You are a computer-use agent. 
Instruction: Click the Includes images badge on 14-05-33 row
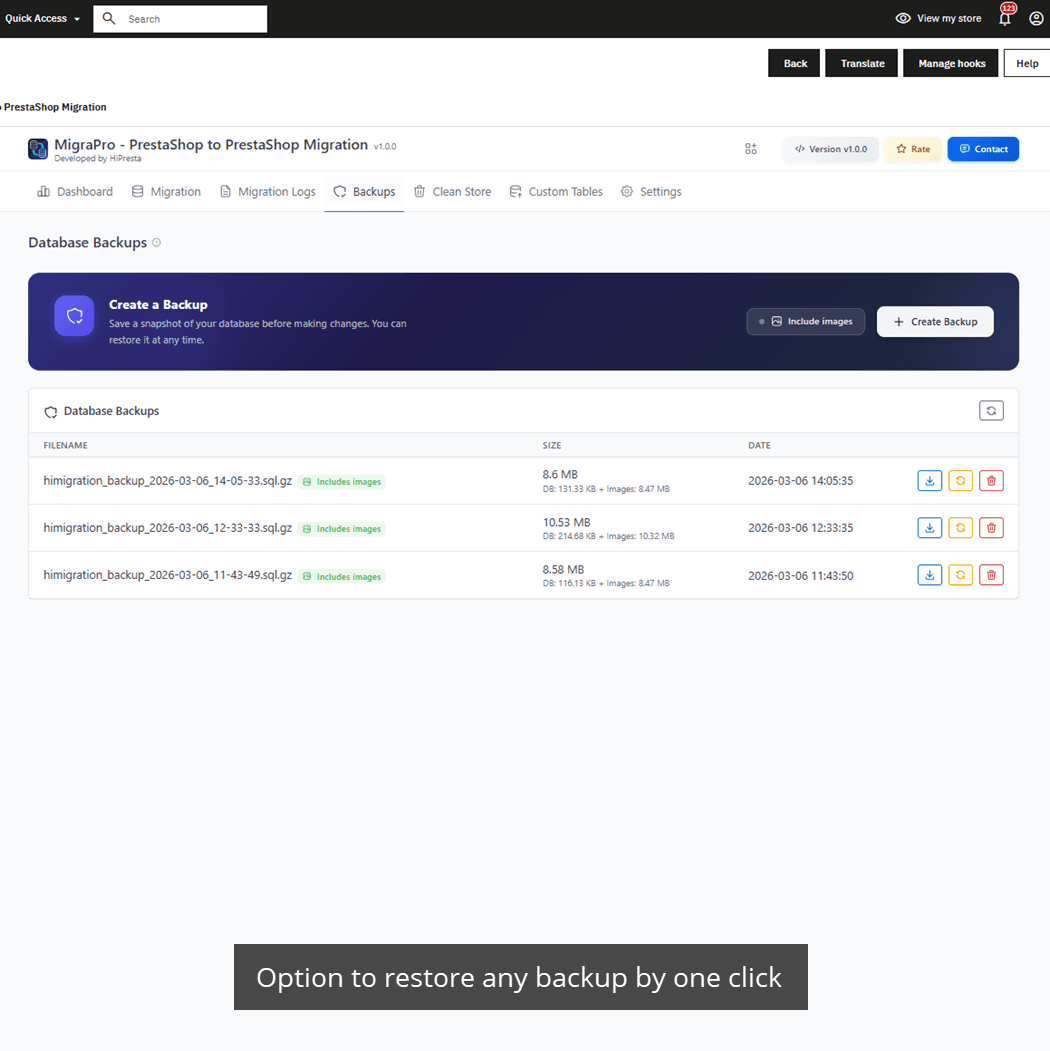[x=342, y=482]
